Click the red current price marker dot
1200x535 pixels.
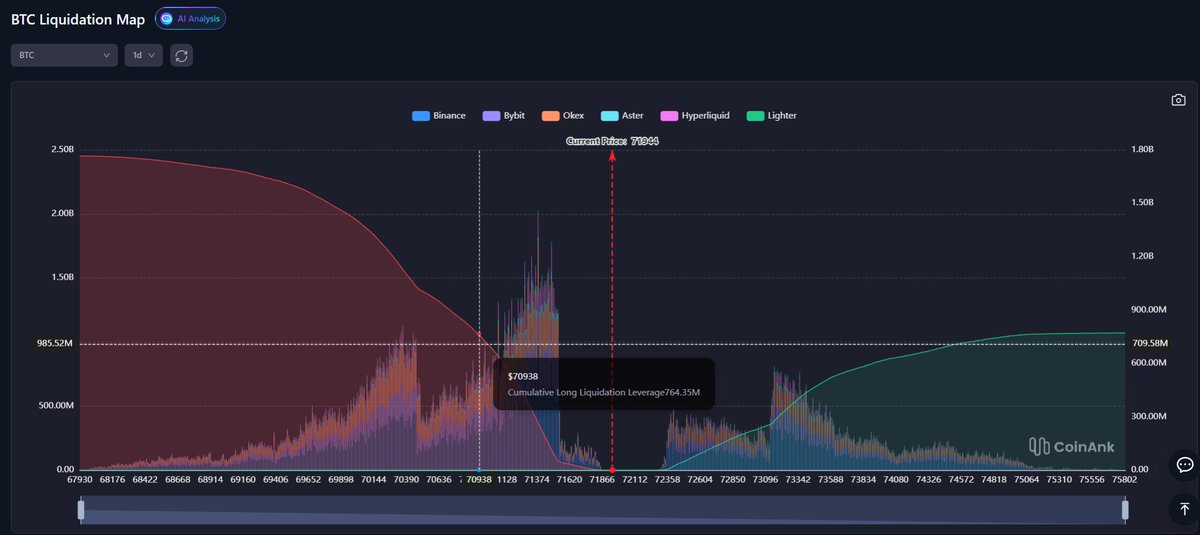[x=612, y=470]
